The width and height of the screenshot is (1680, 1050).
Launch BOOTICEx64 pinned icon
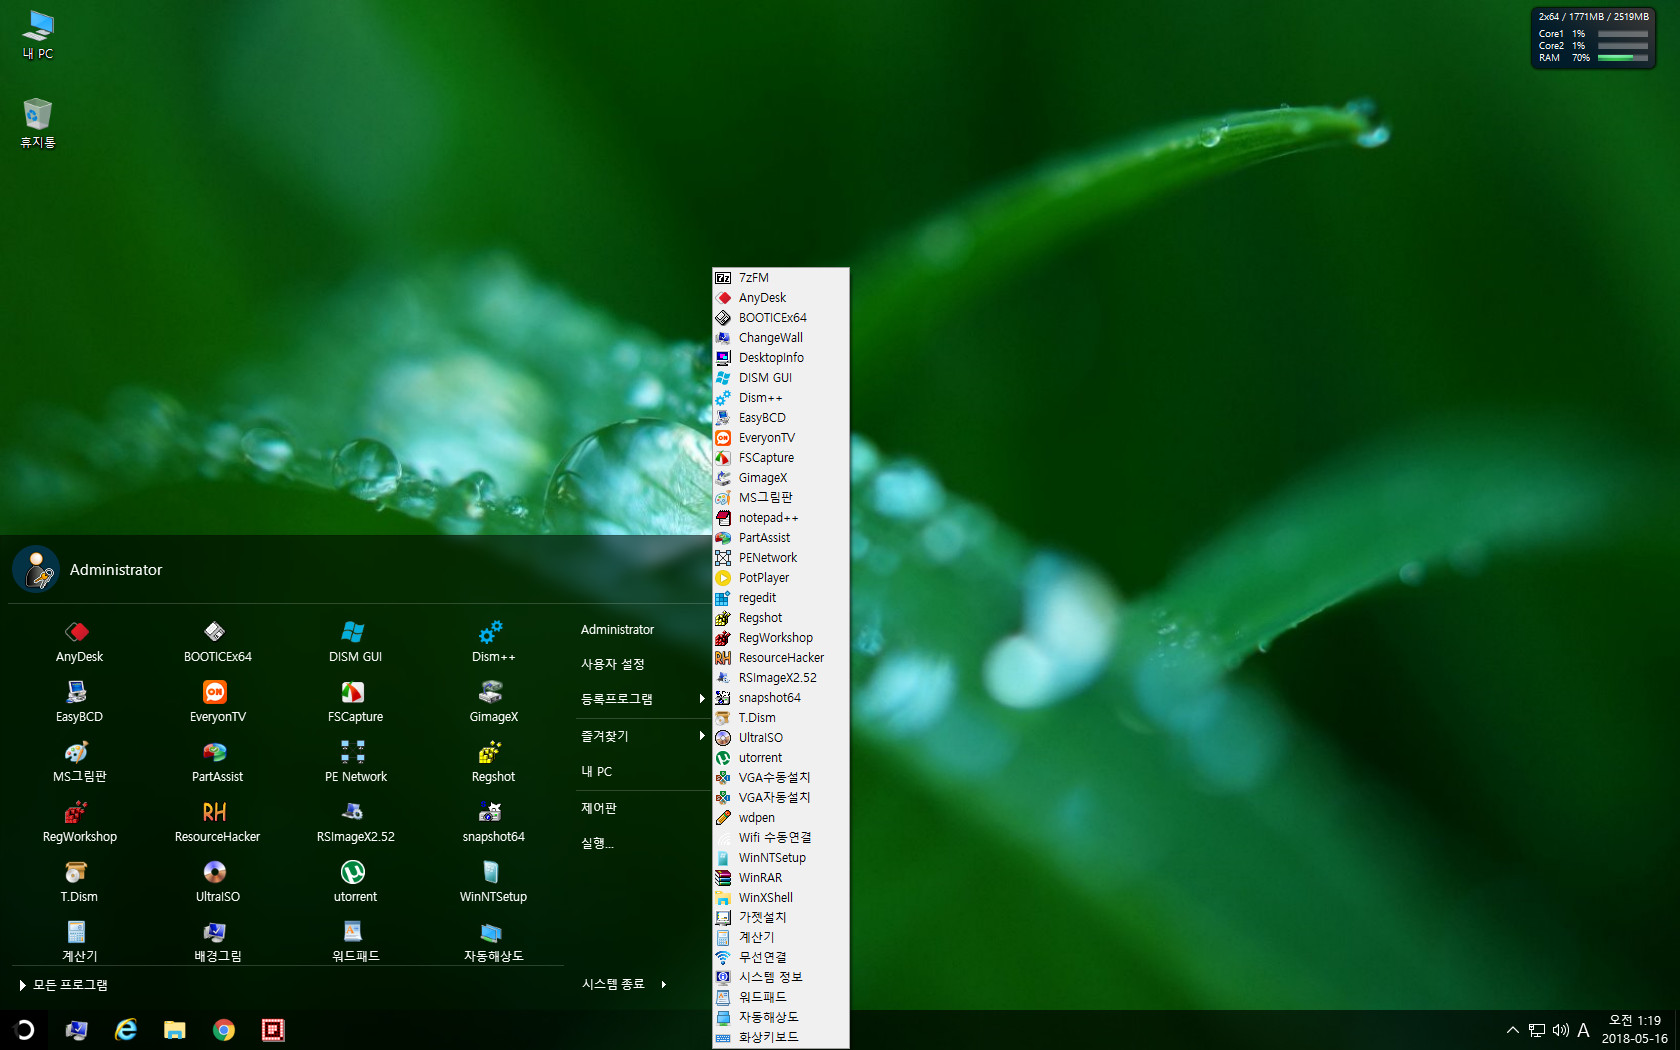[217, 642]
